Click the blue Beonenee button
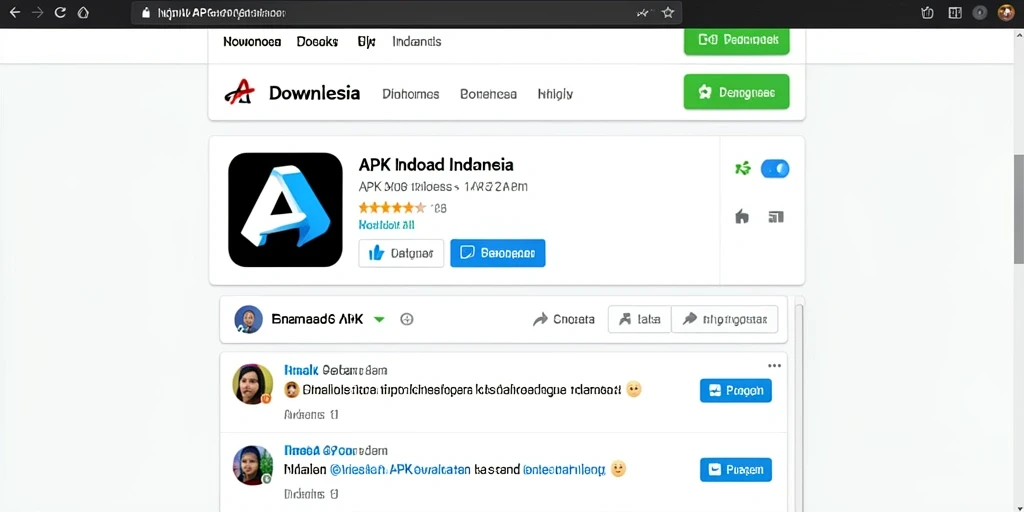The height and width of the screenshot is (512, 1024). (x=498, y=253)
